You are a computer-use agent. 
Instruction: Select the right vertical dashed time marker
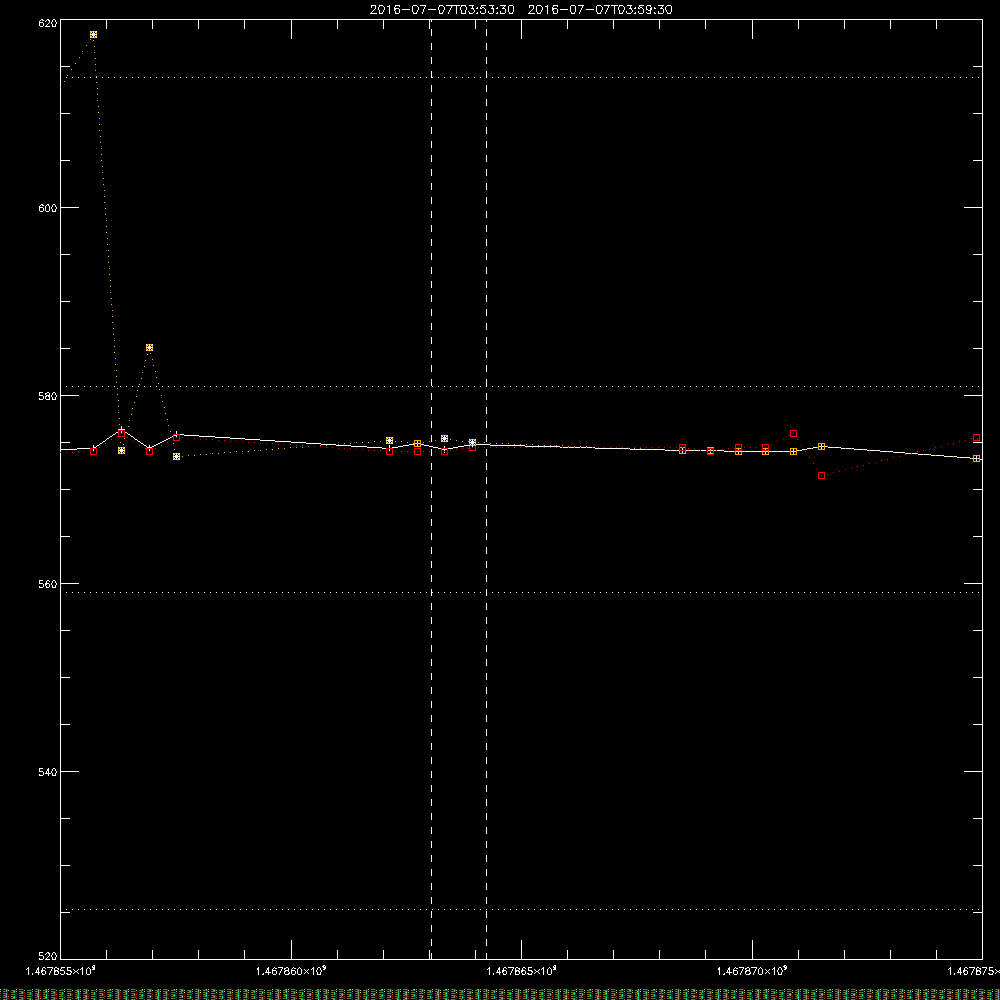coord(487,488)
